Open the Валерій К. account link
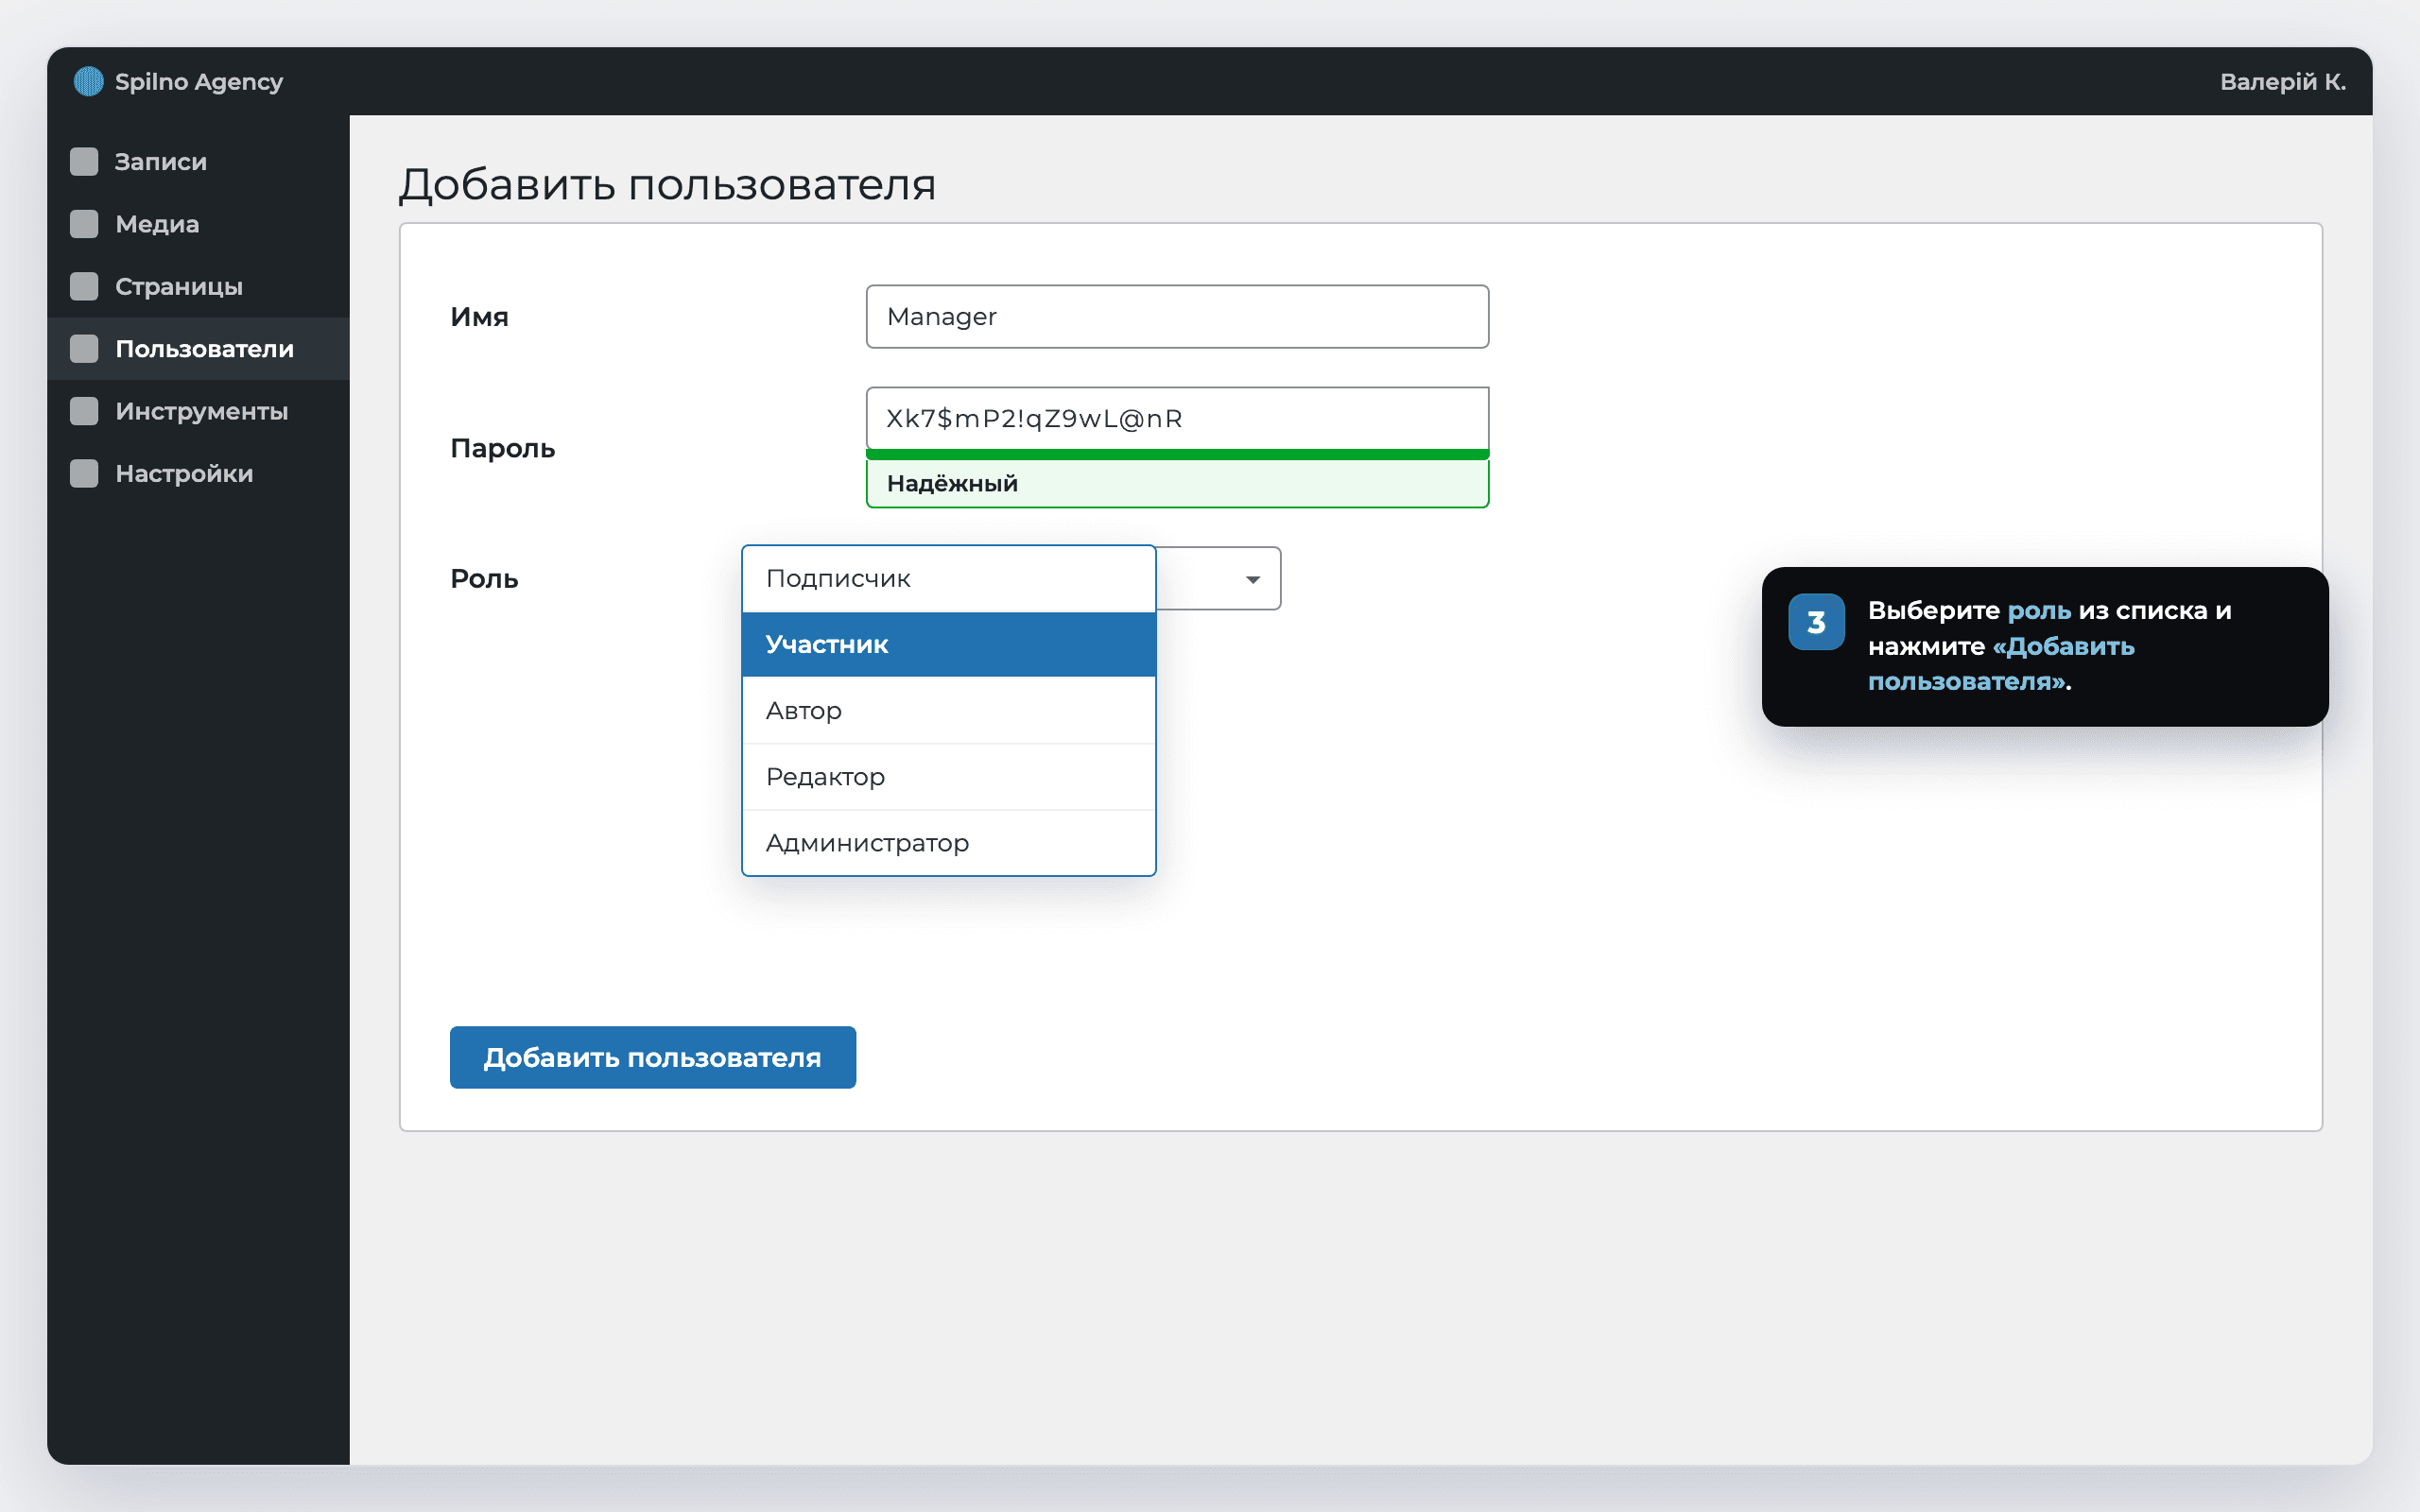Viewport: 2420px width, 1512px height. pos(2282,81)
